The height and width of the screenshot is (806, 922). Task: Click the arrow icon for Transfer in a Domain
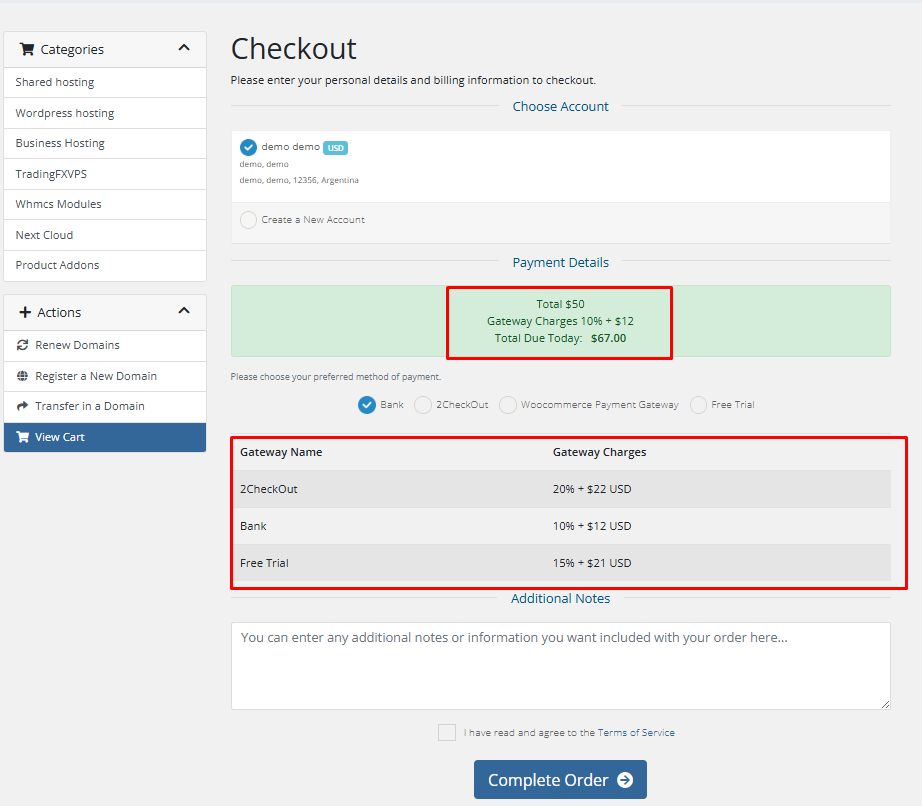[23, 406]
